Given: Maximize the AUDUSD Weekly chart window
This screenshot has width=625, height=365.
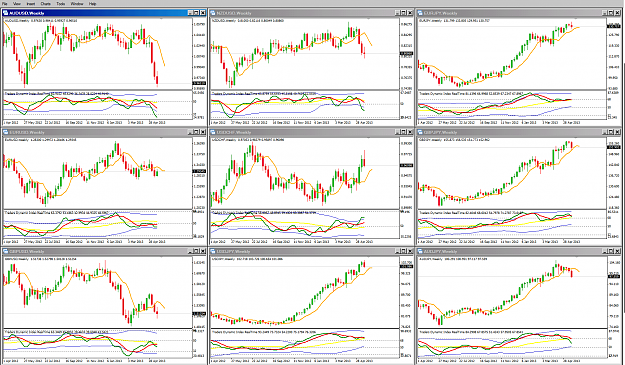Looking at the screenshot, I should (x=197, y=13).
